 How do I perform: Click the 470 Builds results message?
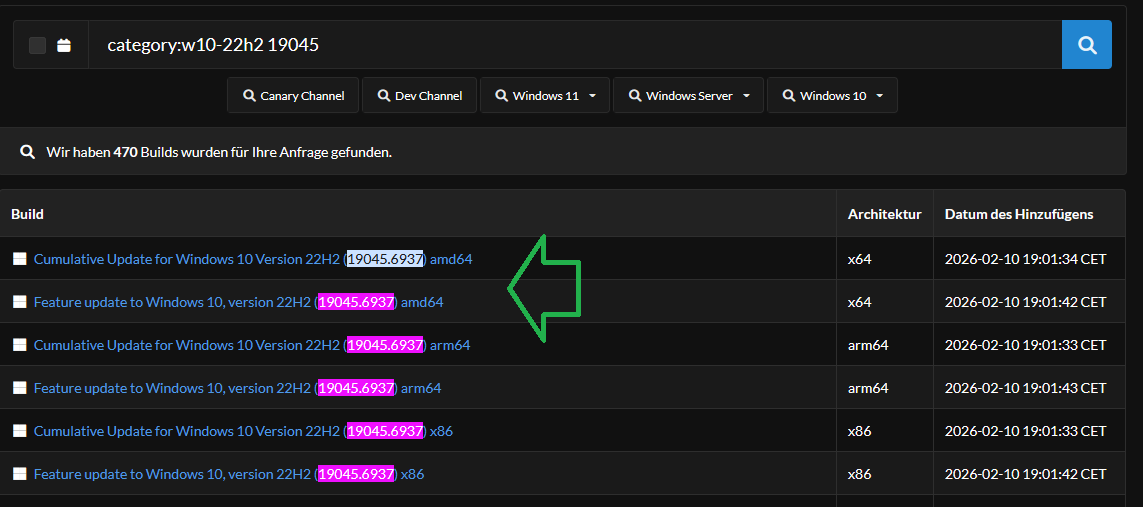point(219,152)
